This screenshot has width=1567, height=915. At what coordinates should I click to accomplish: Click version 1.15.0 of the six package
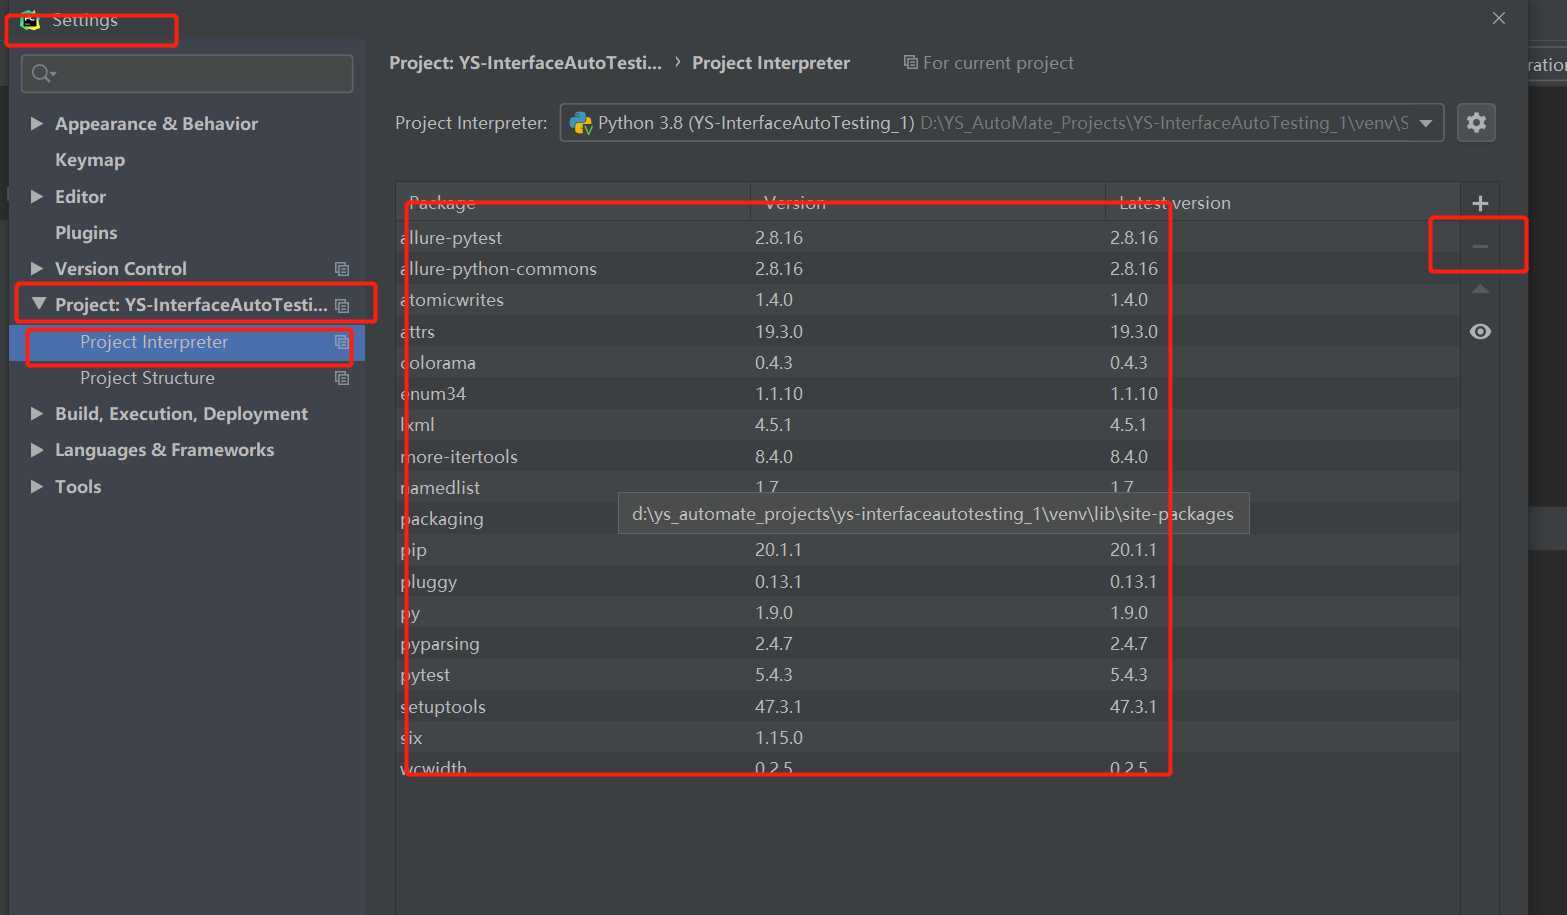click(x=779, y=738)
